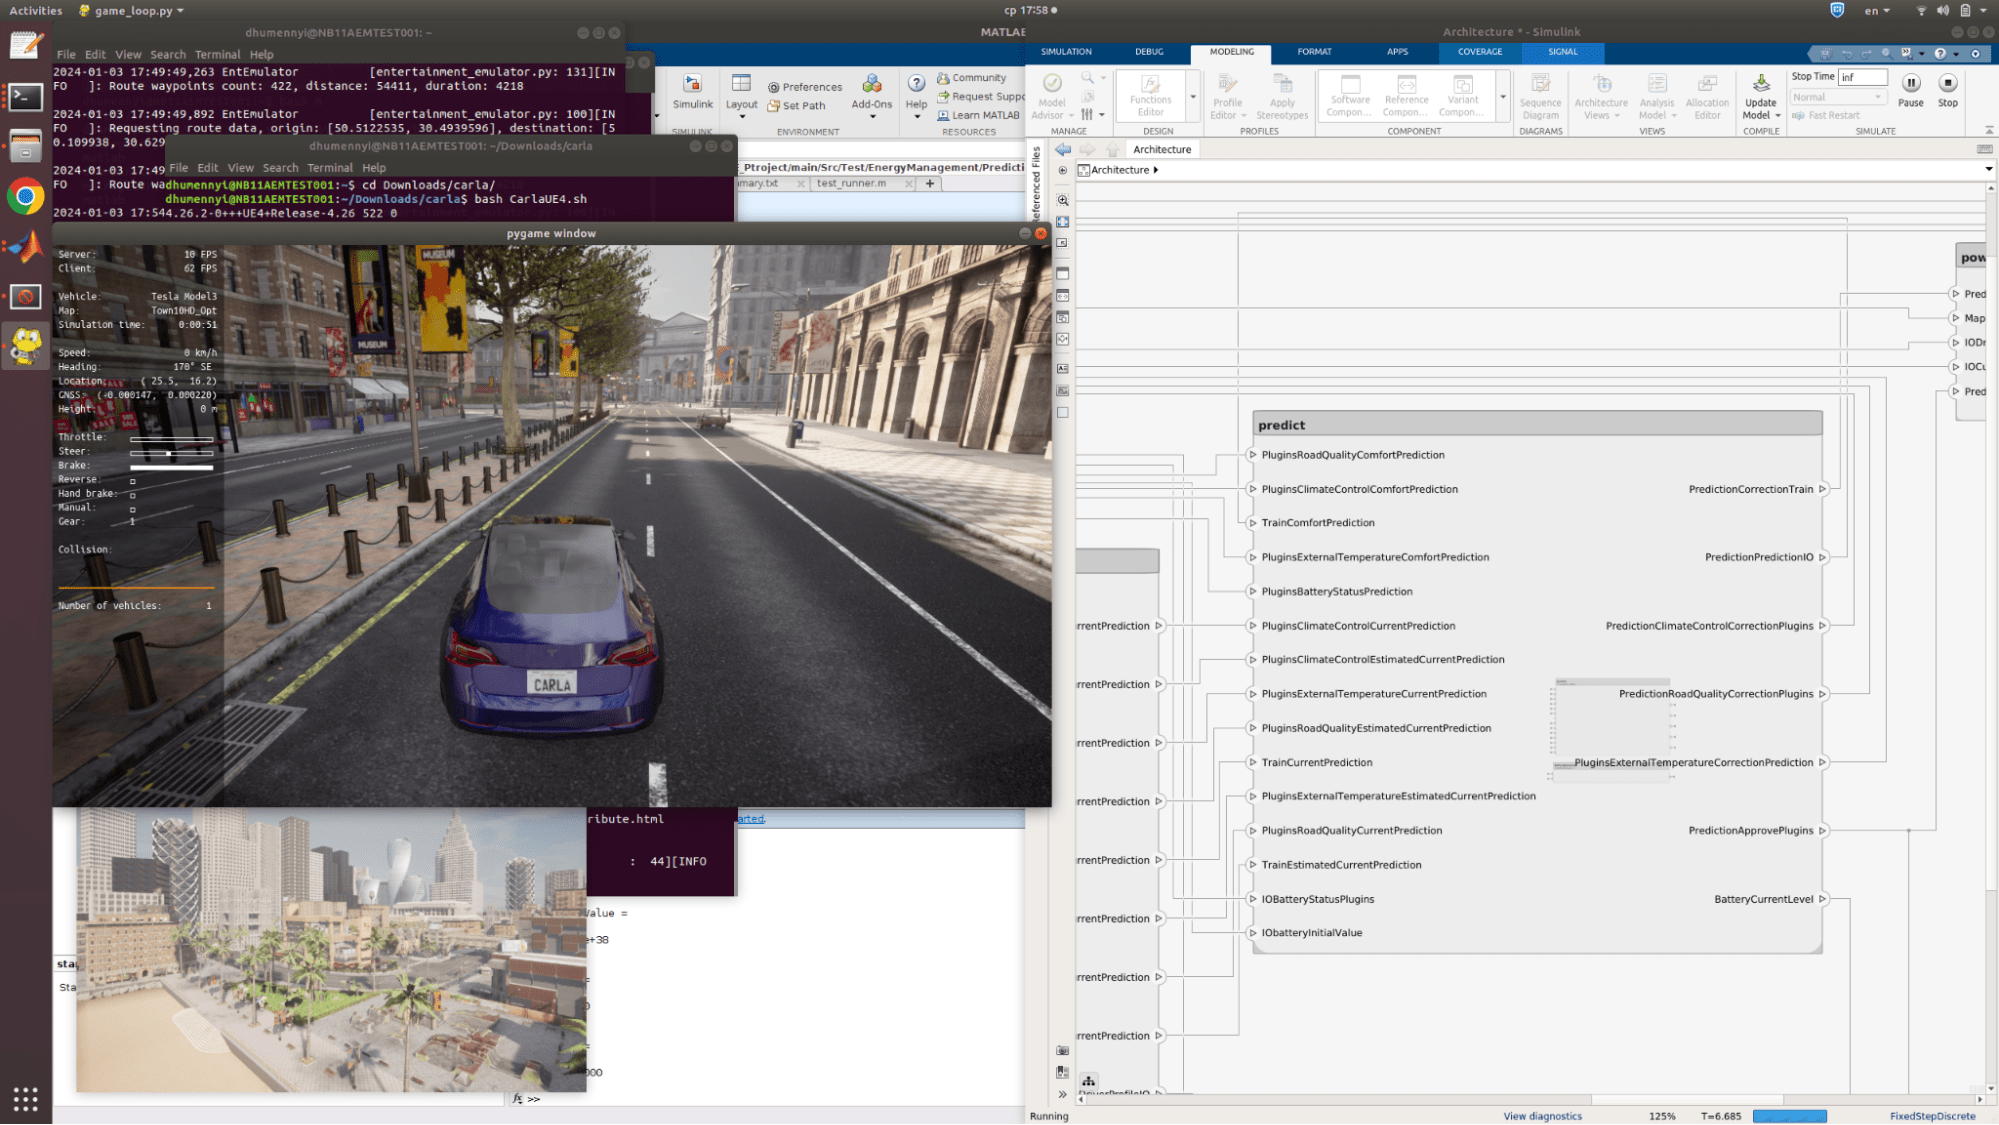
Task: Toggle the Manual gear indicator box
Action: click(x=132, y=509)
